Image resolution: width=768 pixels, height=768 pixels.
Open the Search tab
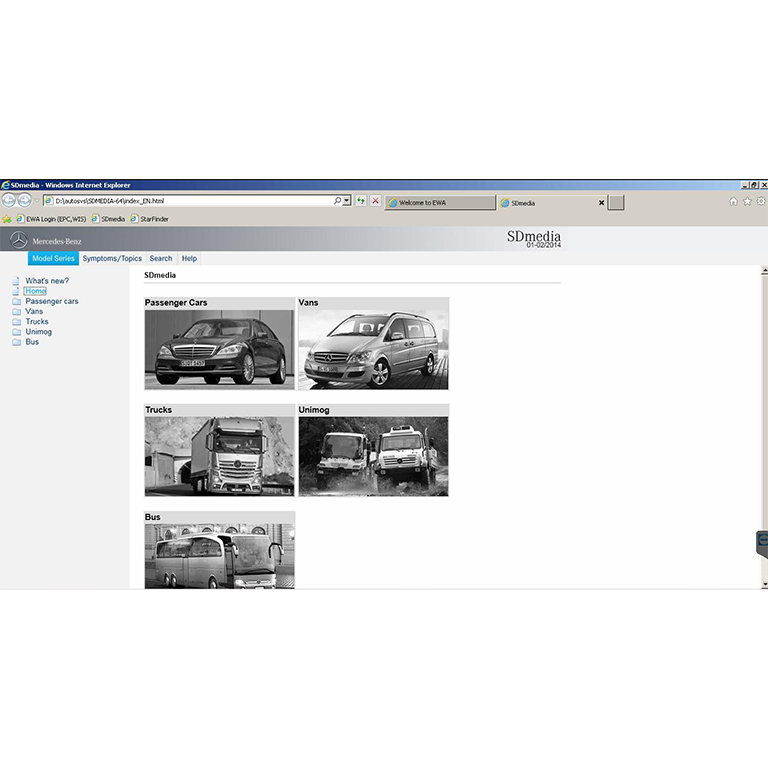(161, 258)
